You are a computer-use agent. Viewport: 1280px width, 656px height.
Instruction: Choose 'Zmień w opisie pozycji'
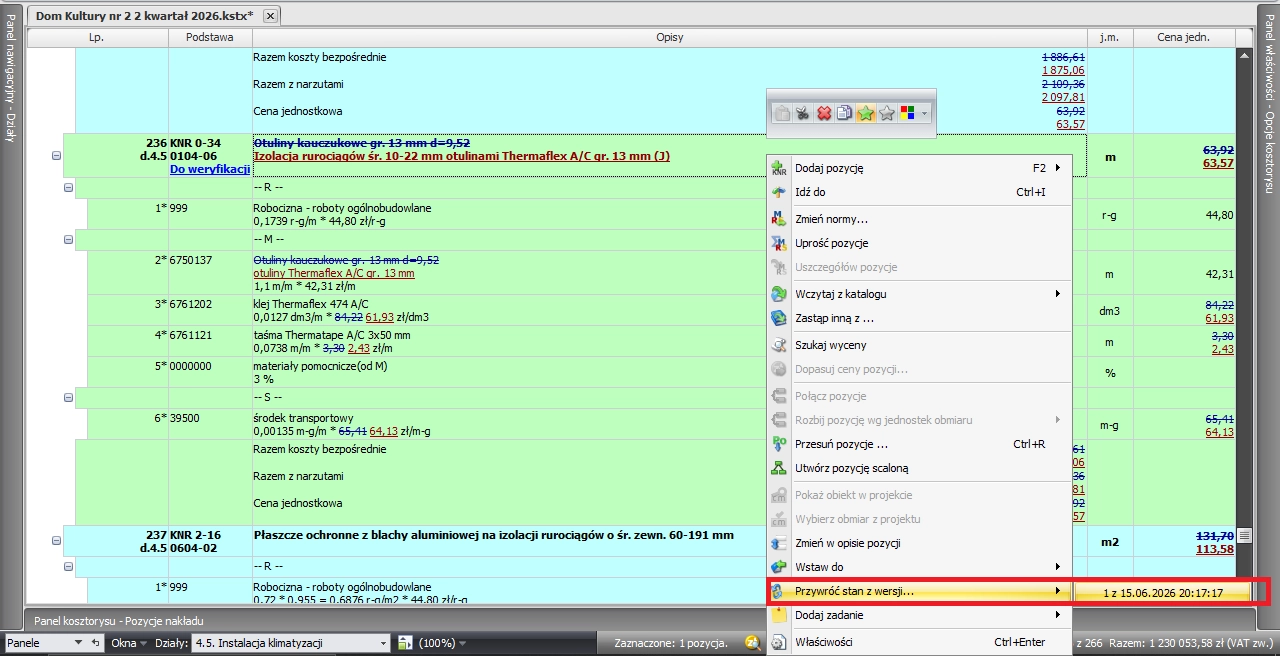pos(918,543)
